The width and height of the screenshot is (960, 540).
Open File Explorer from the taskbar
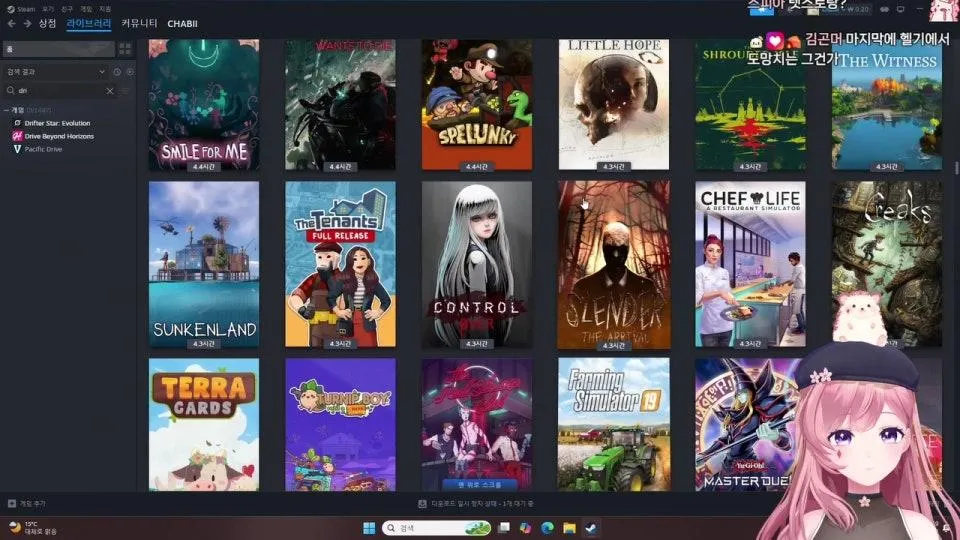pyautogui.click(x=569, y=528)
